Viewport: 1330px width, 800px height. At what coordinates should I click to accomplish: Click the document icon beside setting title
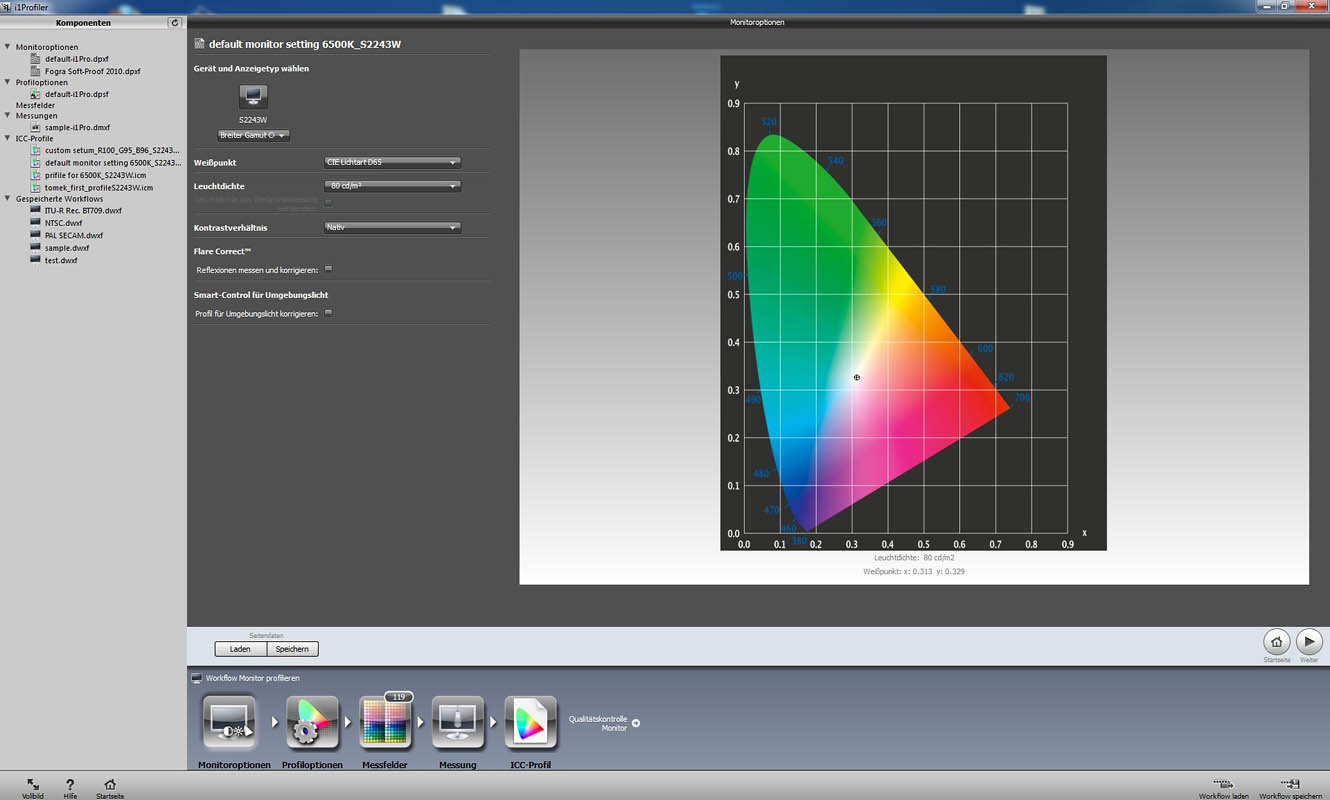(x=199, y=44)
